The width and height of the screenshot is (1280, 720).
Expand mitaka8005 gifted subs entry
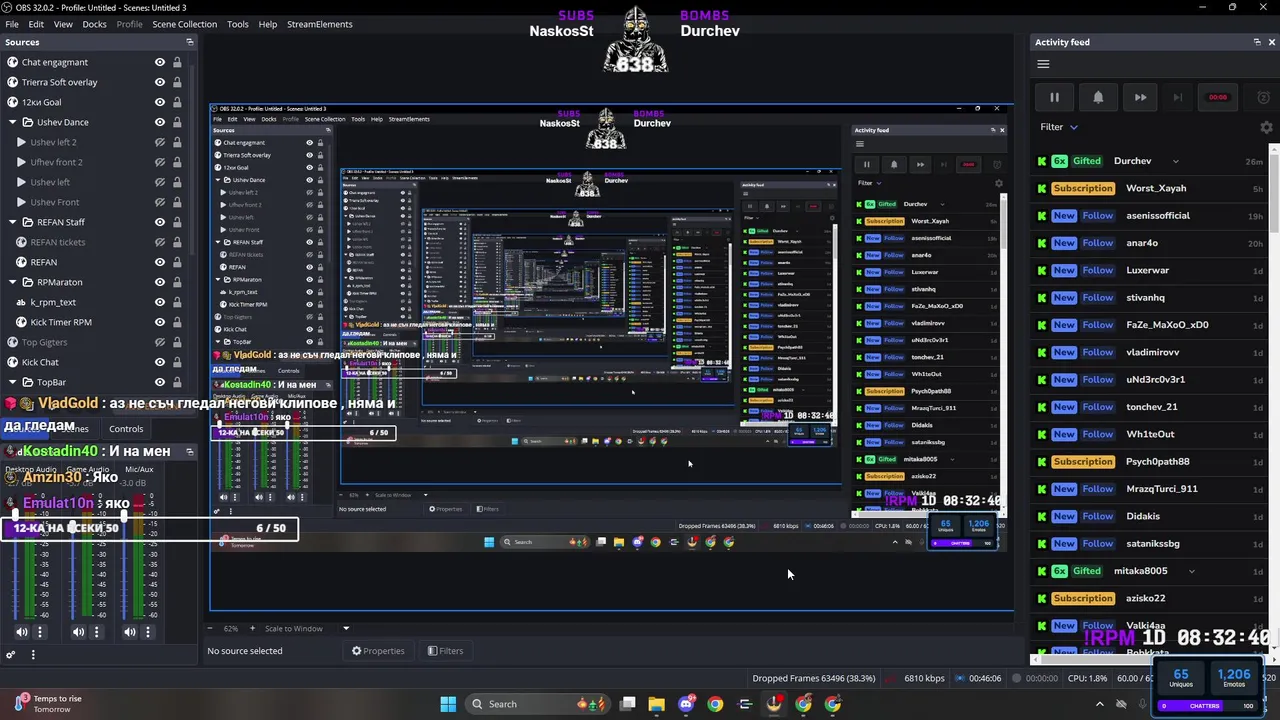click(x=1191, y=571)
